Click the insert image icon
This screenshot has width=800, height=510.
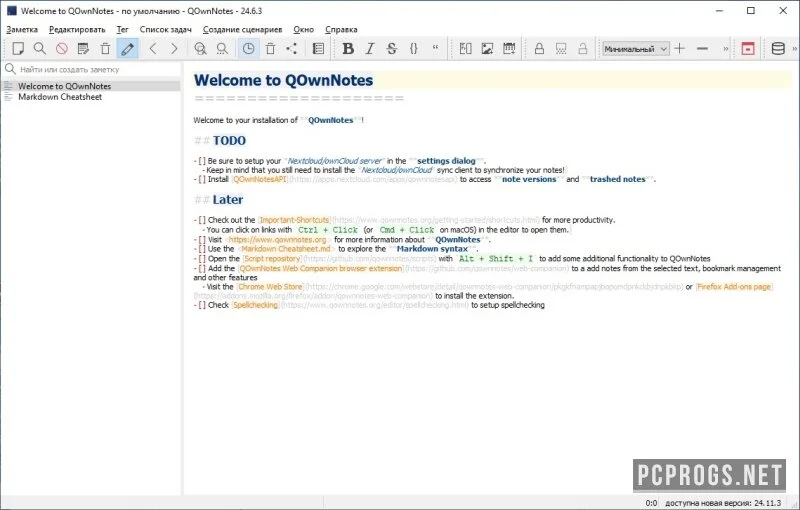pos(487,48)
